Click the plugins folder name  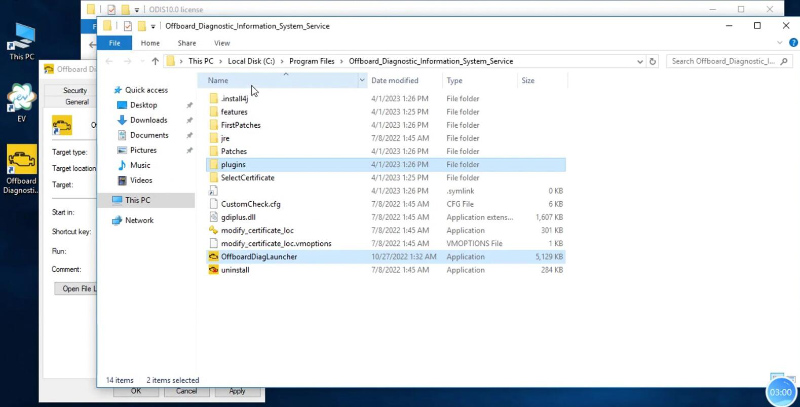click(x=233, y=165)
